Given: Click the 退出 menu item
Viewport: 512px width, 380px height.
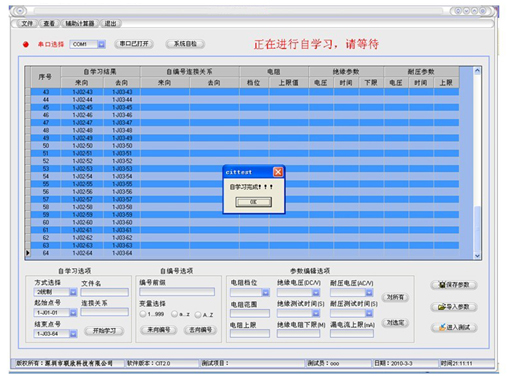Looking at the screenshot, I should 110,23.
